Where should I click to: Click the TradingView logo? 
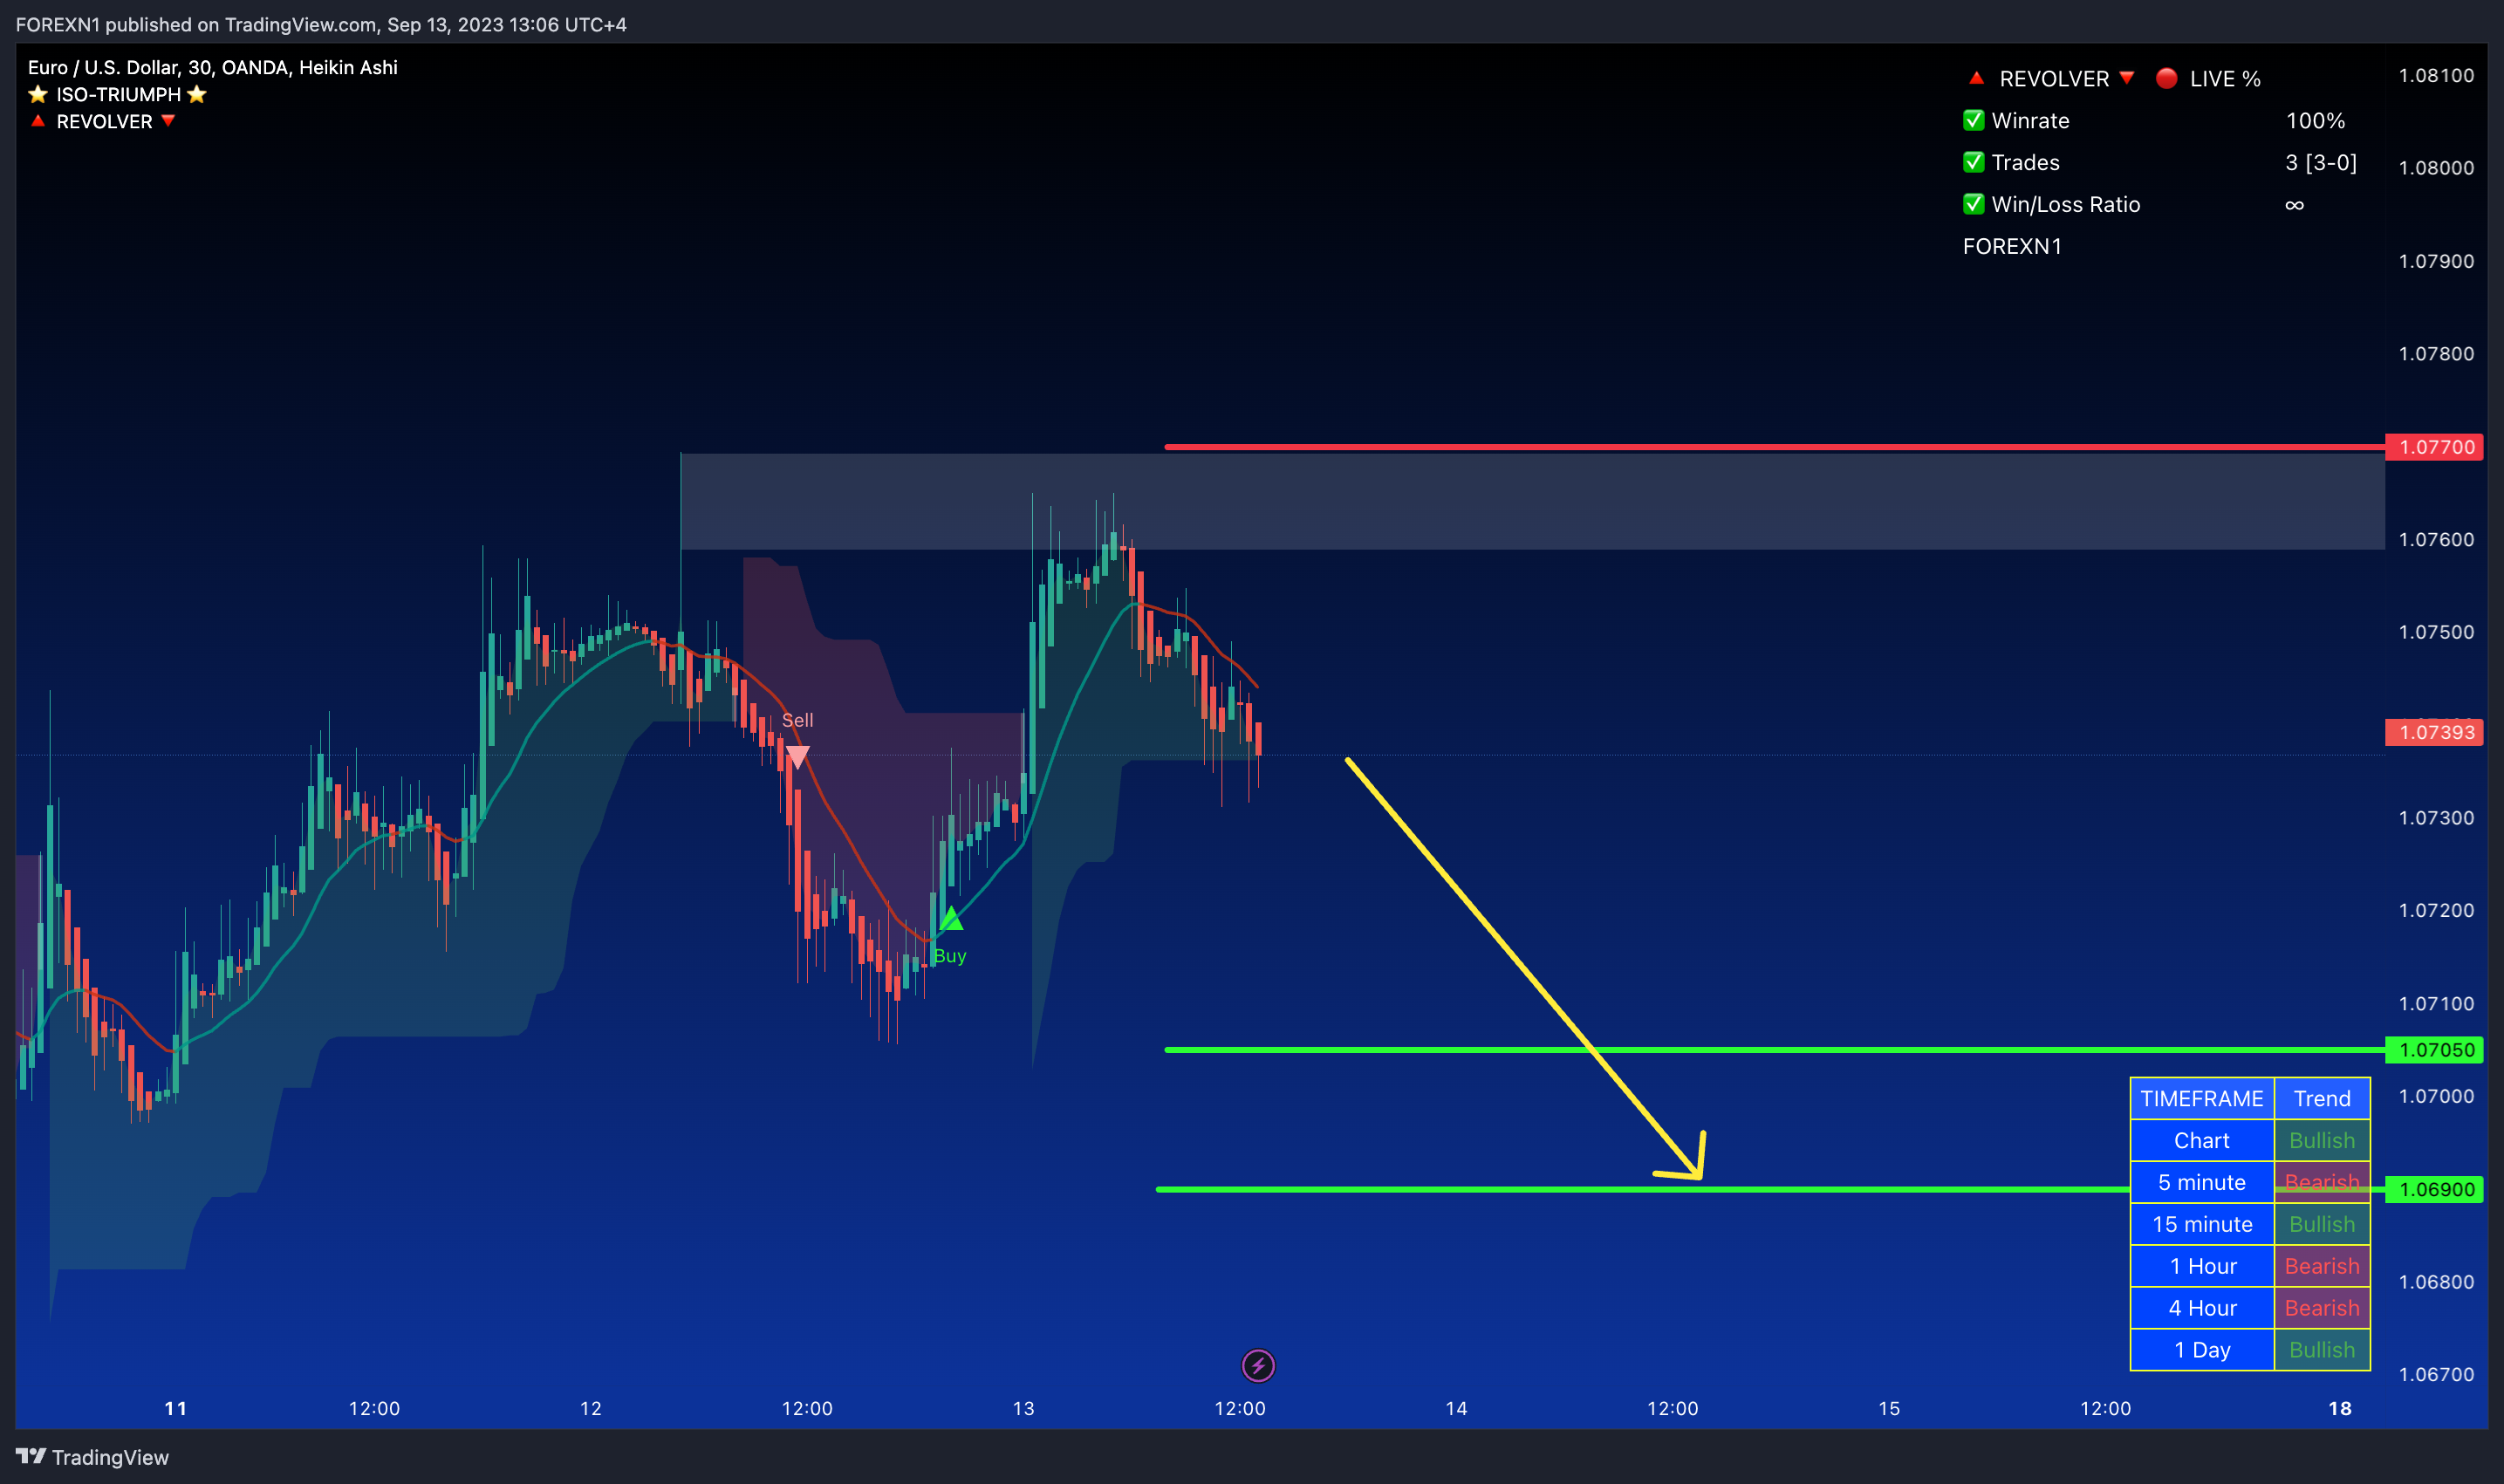pos(91,1457)
